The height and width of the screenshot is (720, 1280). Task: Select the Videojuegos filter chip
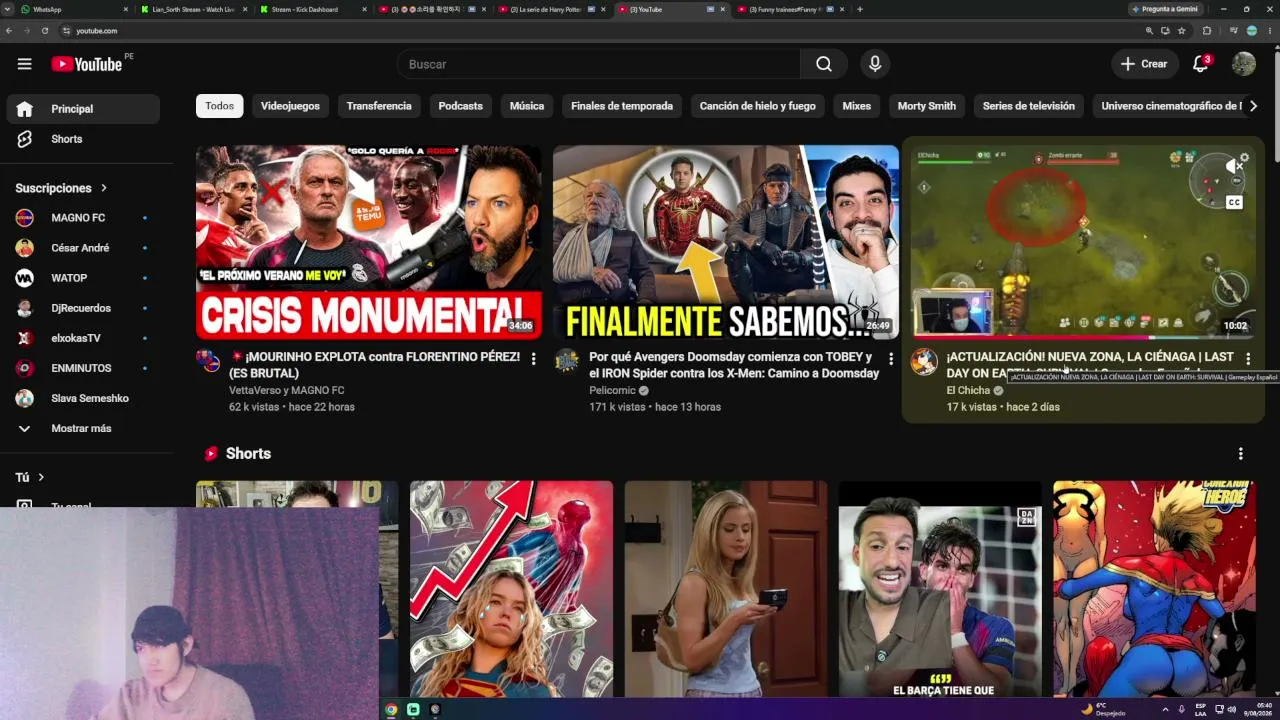pyautogui.click(x=290, y=106)
